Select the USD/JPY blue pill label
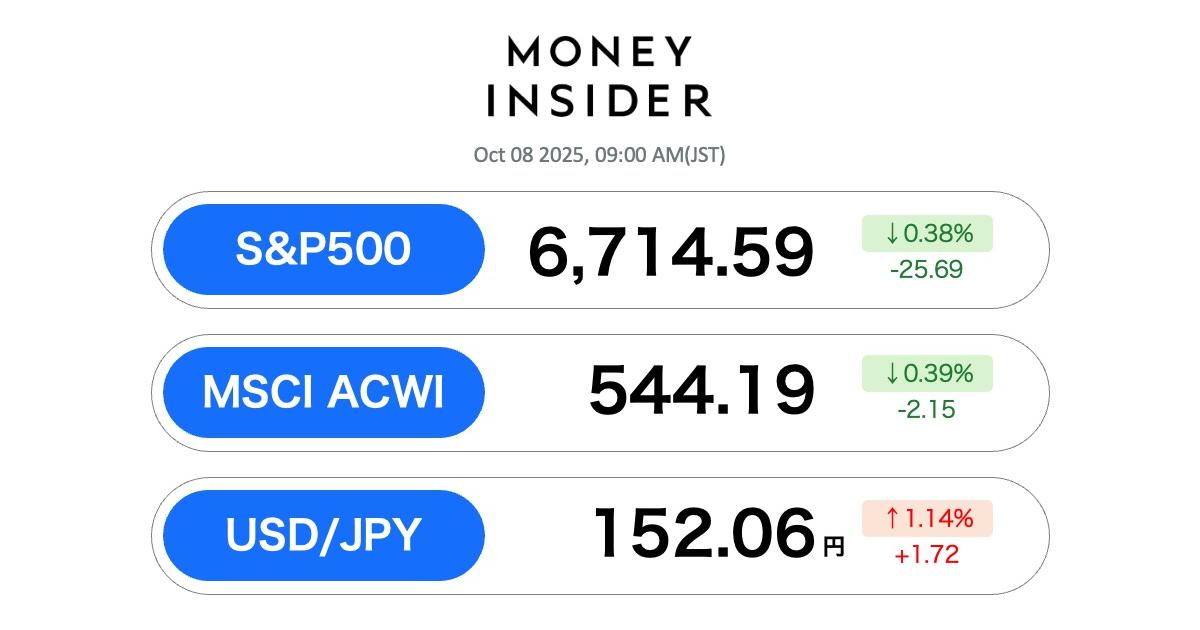This screenshot has width=1200, height=630. [323, 535]
